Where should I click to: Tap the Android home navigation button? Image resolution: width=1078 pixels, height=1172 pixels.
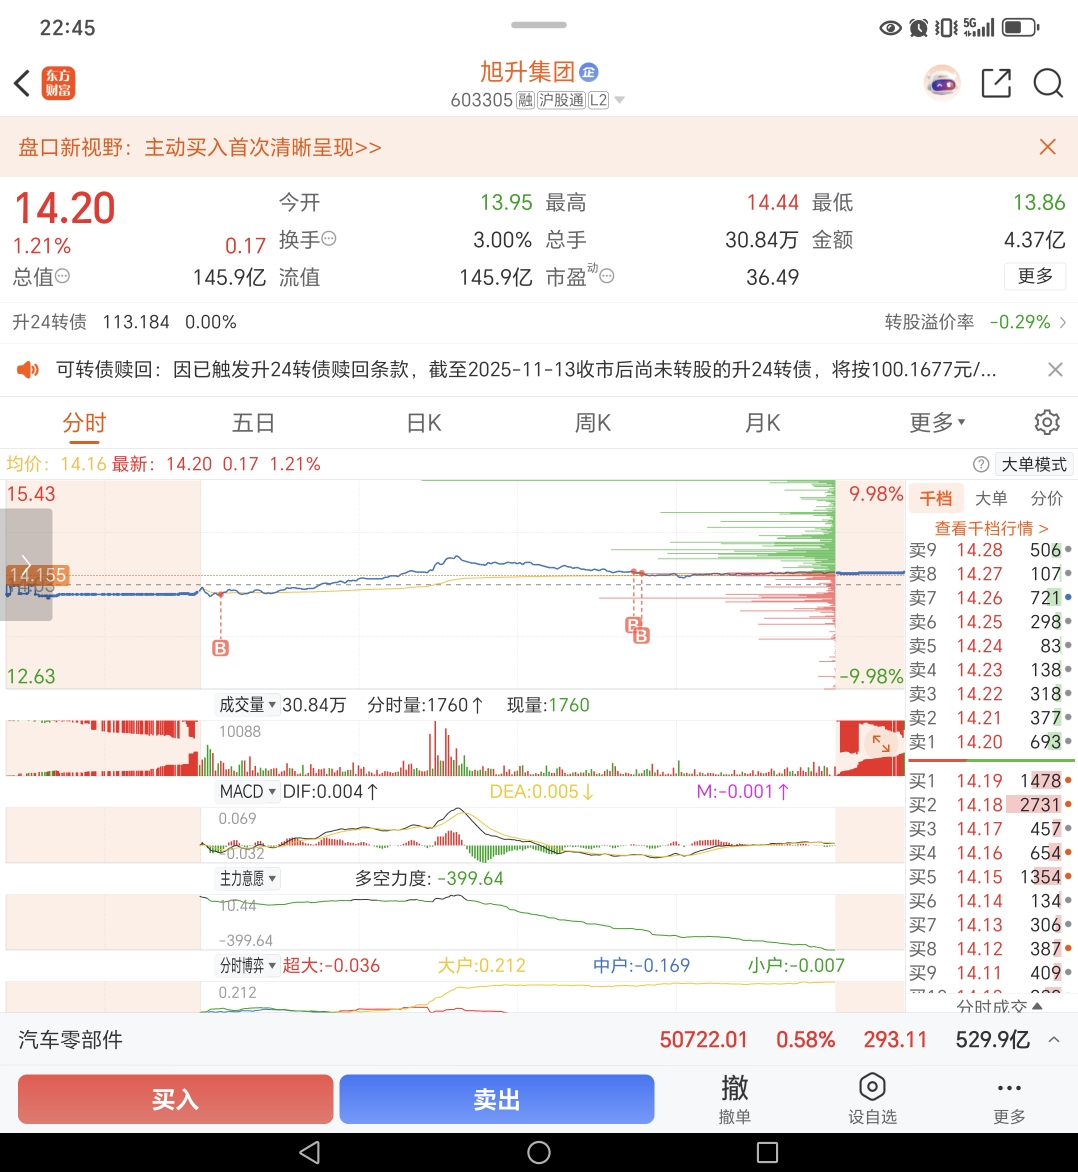click(x=539, y=1152)
